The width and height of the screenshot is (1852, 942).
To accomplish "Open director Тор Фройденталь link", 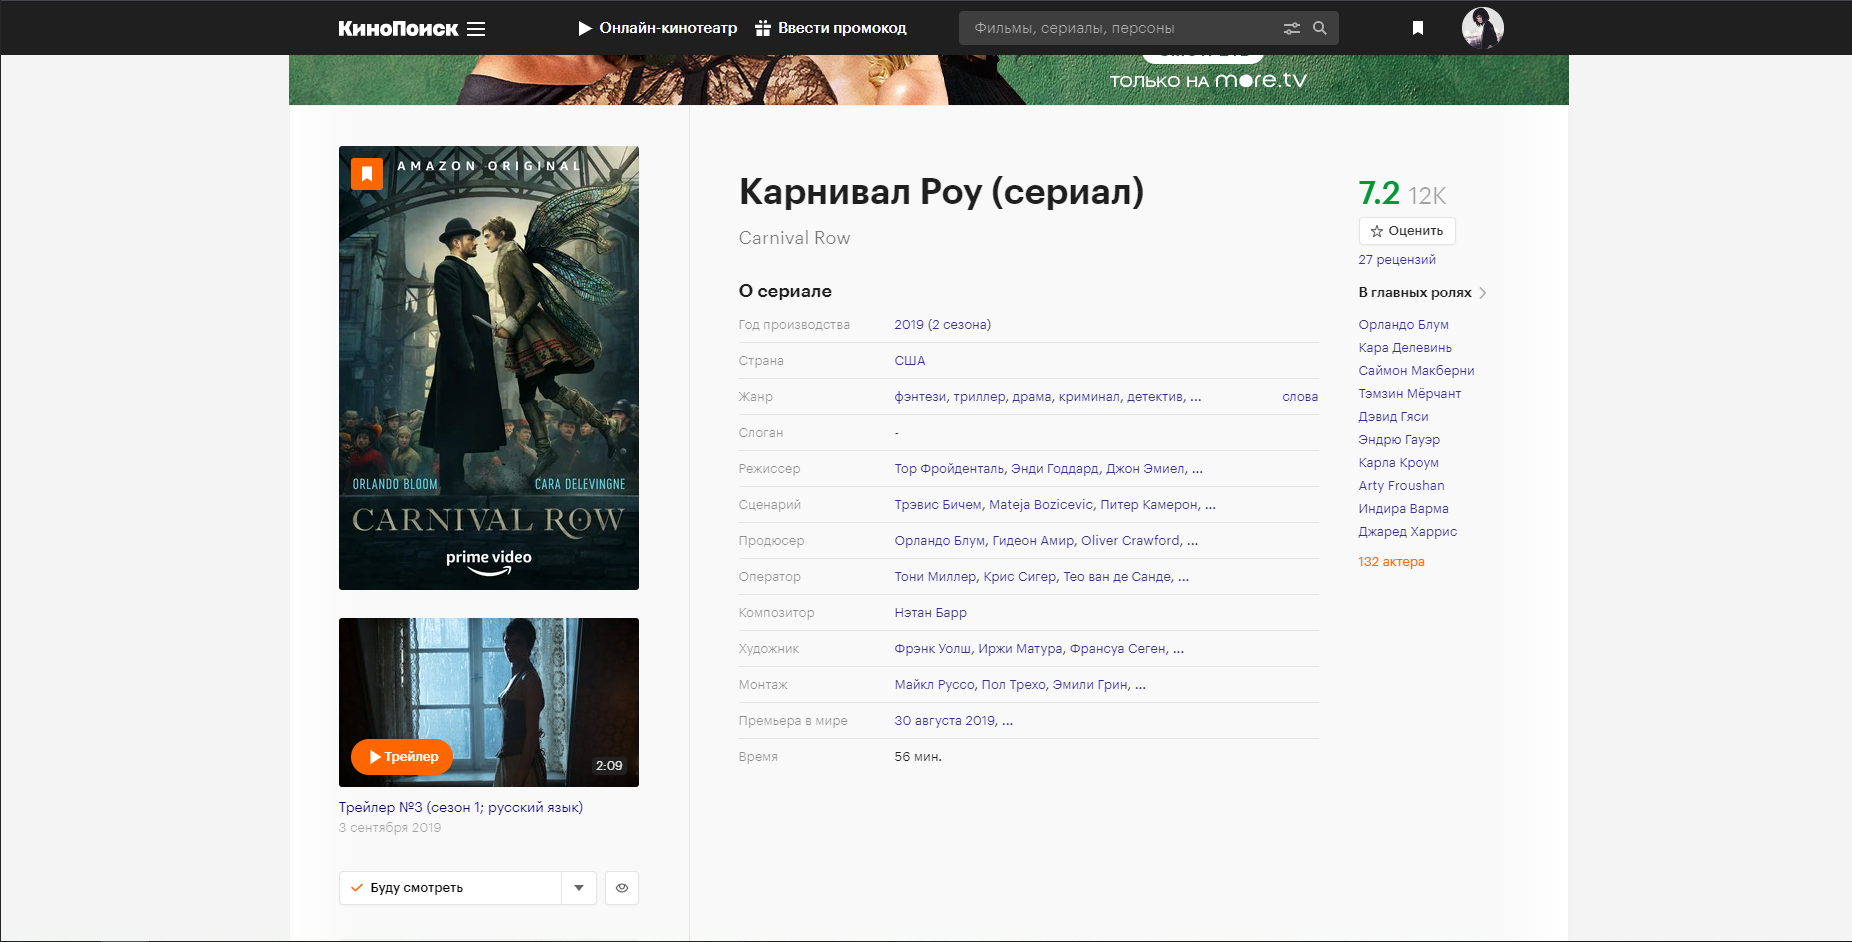I will pos(949,469).
